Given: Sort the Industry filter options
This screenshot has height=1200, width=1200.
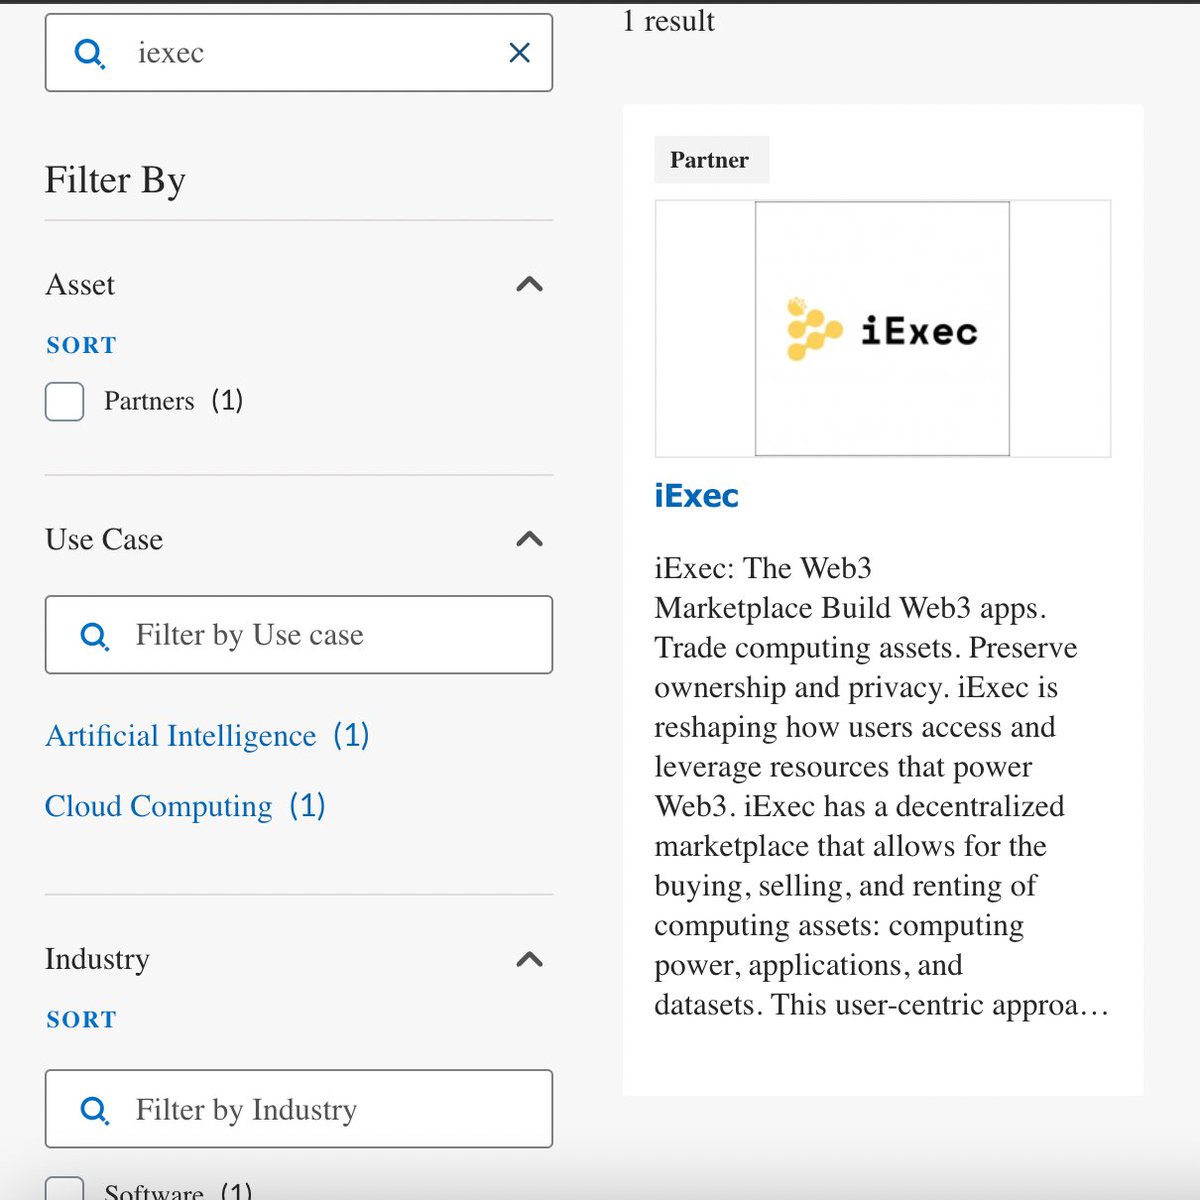Looking at the screenshot, I should pos(81,1020).
